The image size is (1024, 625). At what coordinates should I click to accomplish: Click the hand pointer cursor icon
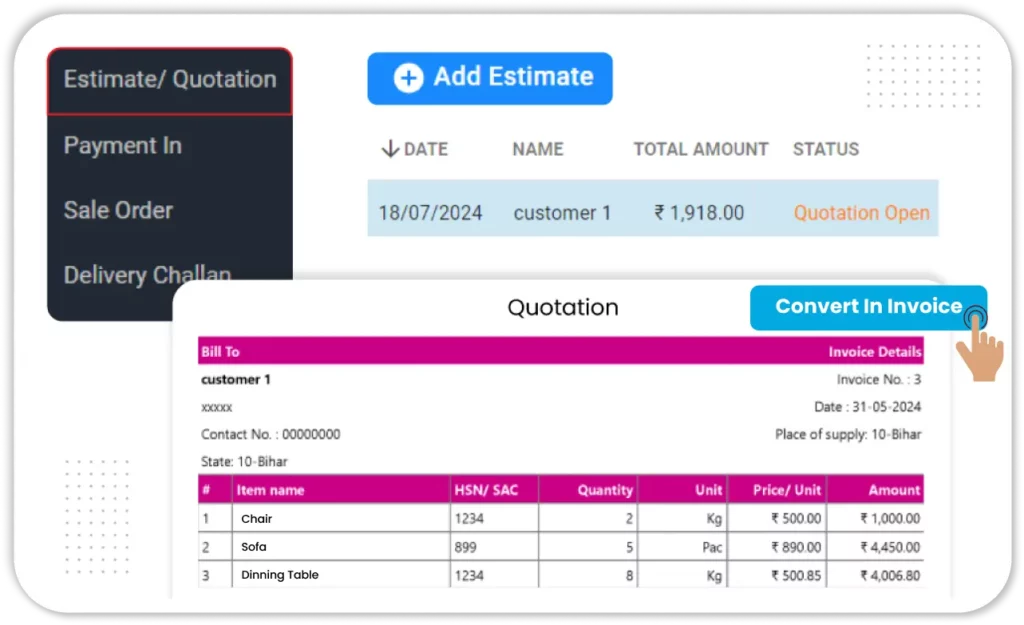click(978, 345)
